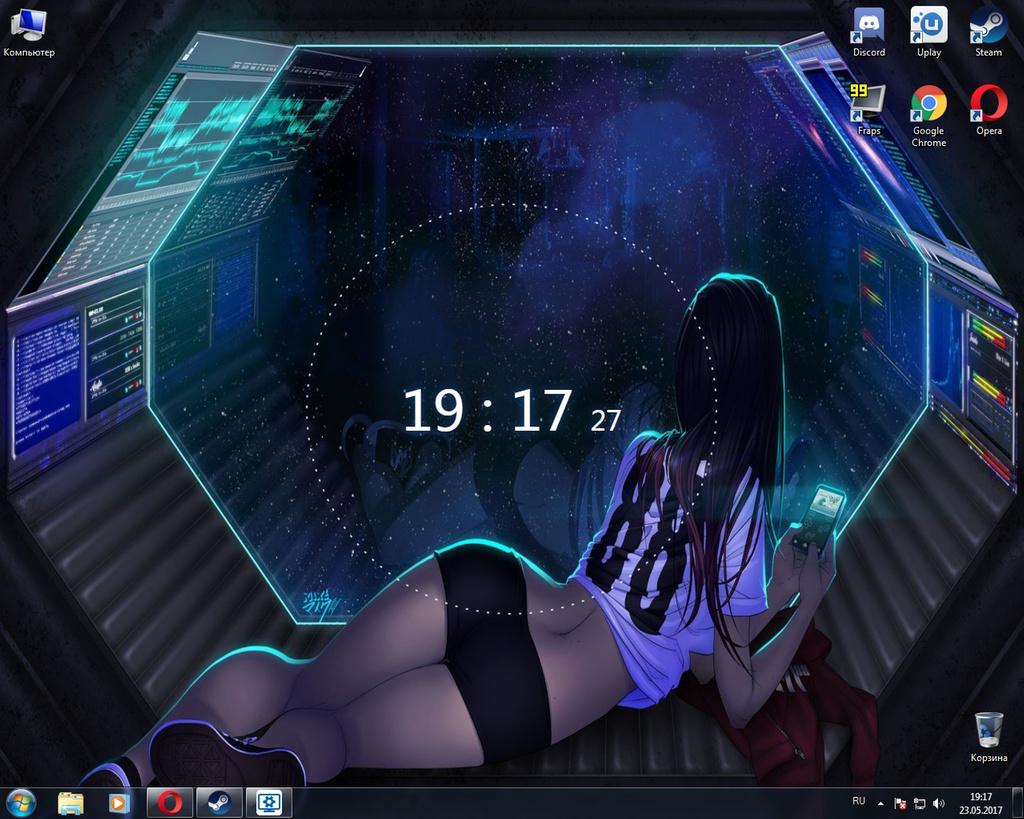1024x819 pixels.
Task: Open the monitor-gear app in the taskbar
Action: click(x=269, y=803)
